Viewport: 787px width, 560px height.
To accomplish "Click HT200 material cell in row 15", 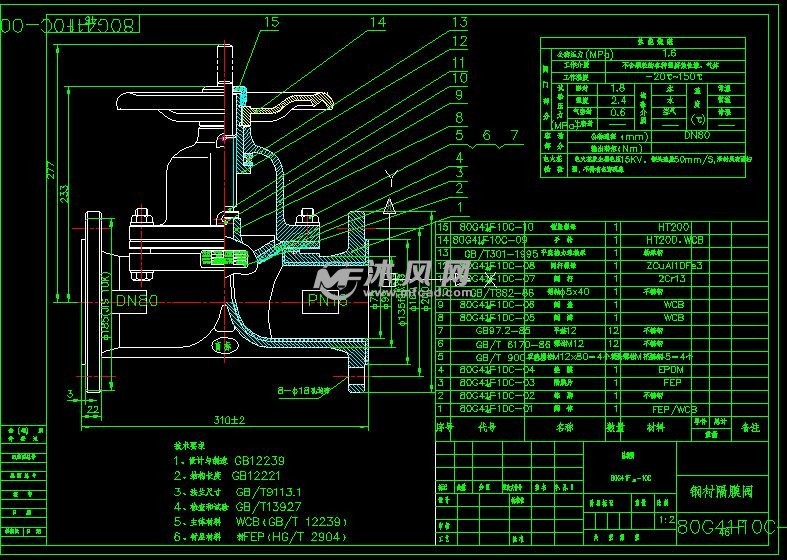I will tap(674, 227).
